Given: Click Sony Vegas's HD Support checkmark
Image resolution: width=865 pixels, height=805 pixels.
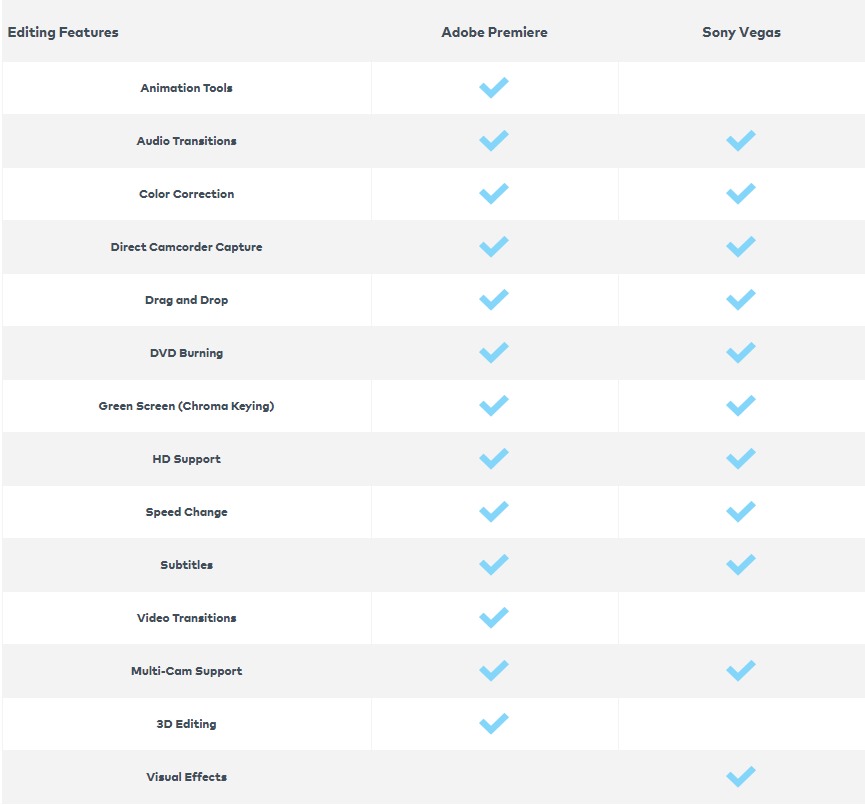Looking at the screenshot, I should click(741, 459).
